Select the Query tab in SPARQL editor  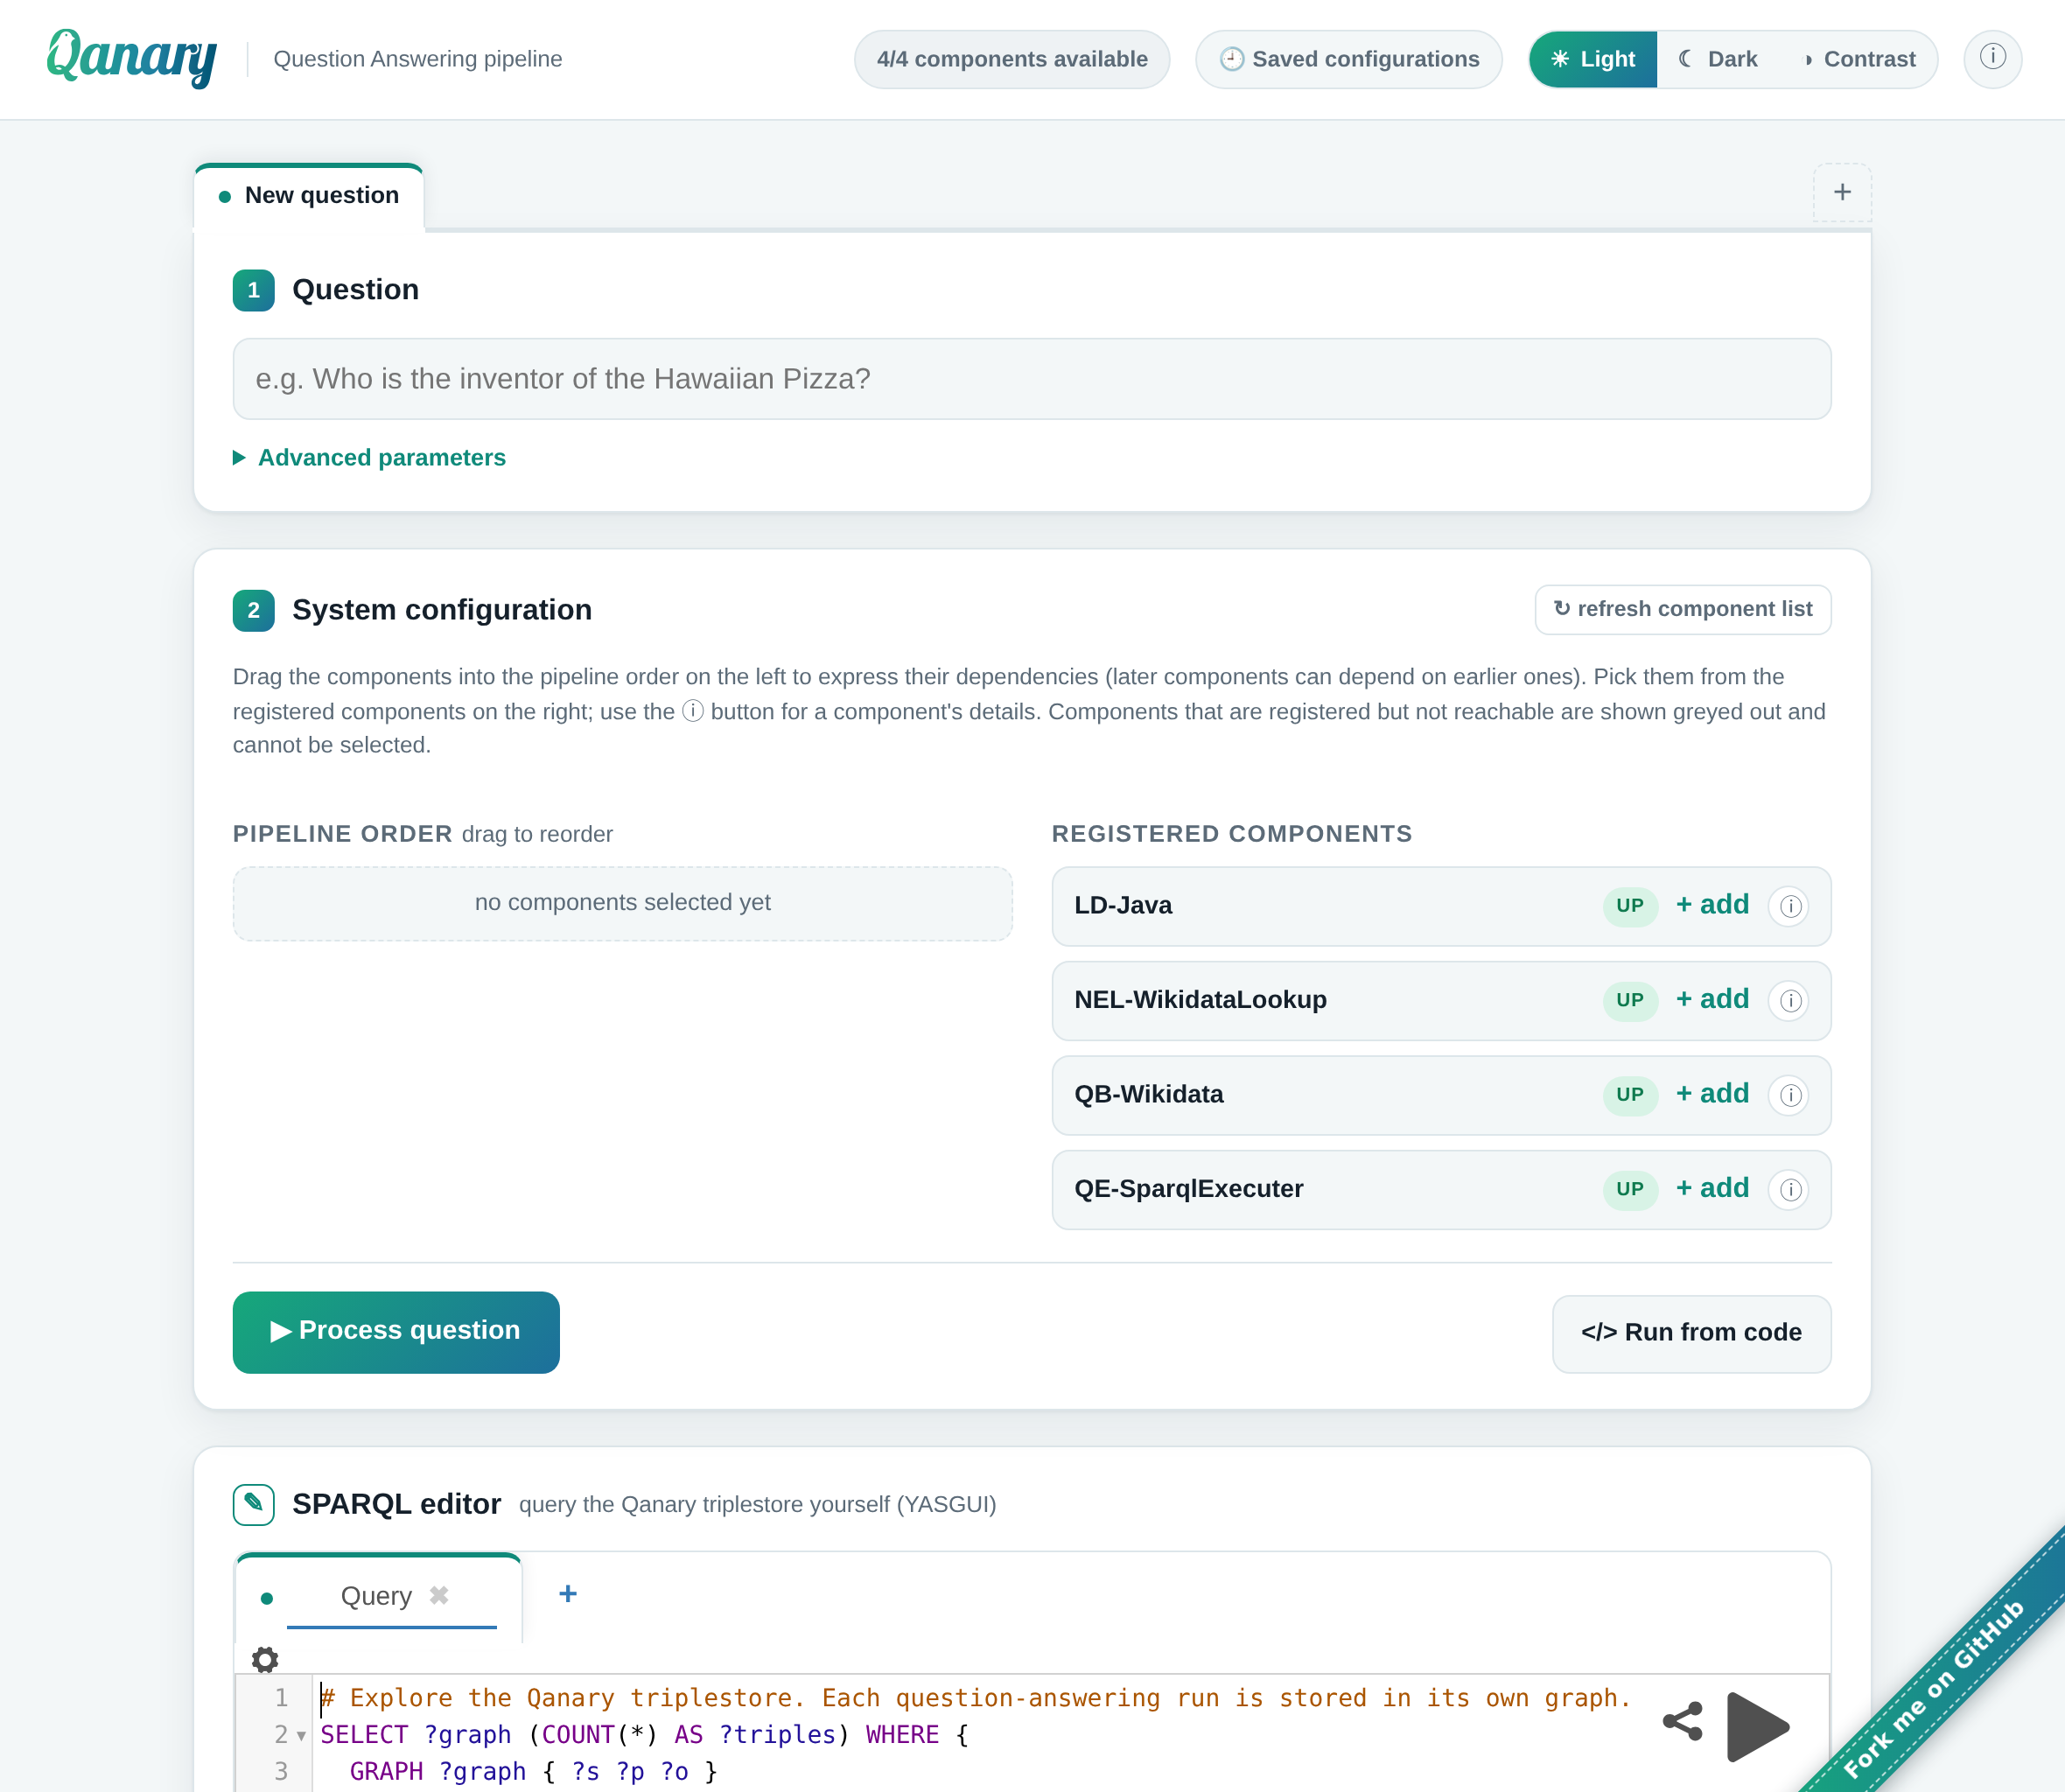click(x=376, y=1596)
